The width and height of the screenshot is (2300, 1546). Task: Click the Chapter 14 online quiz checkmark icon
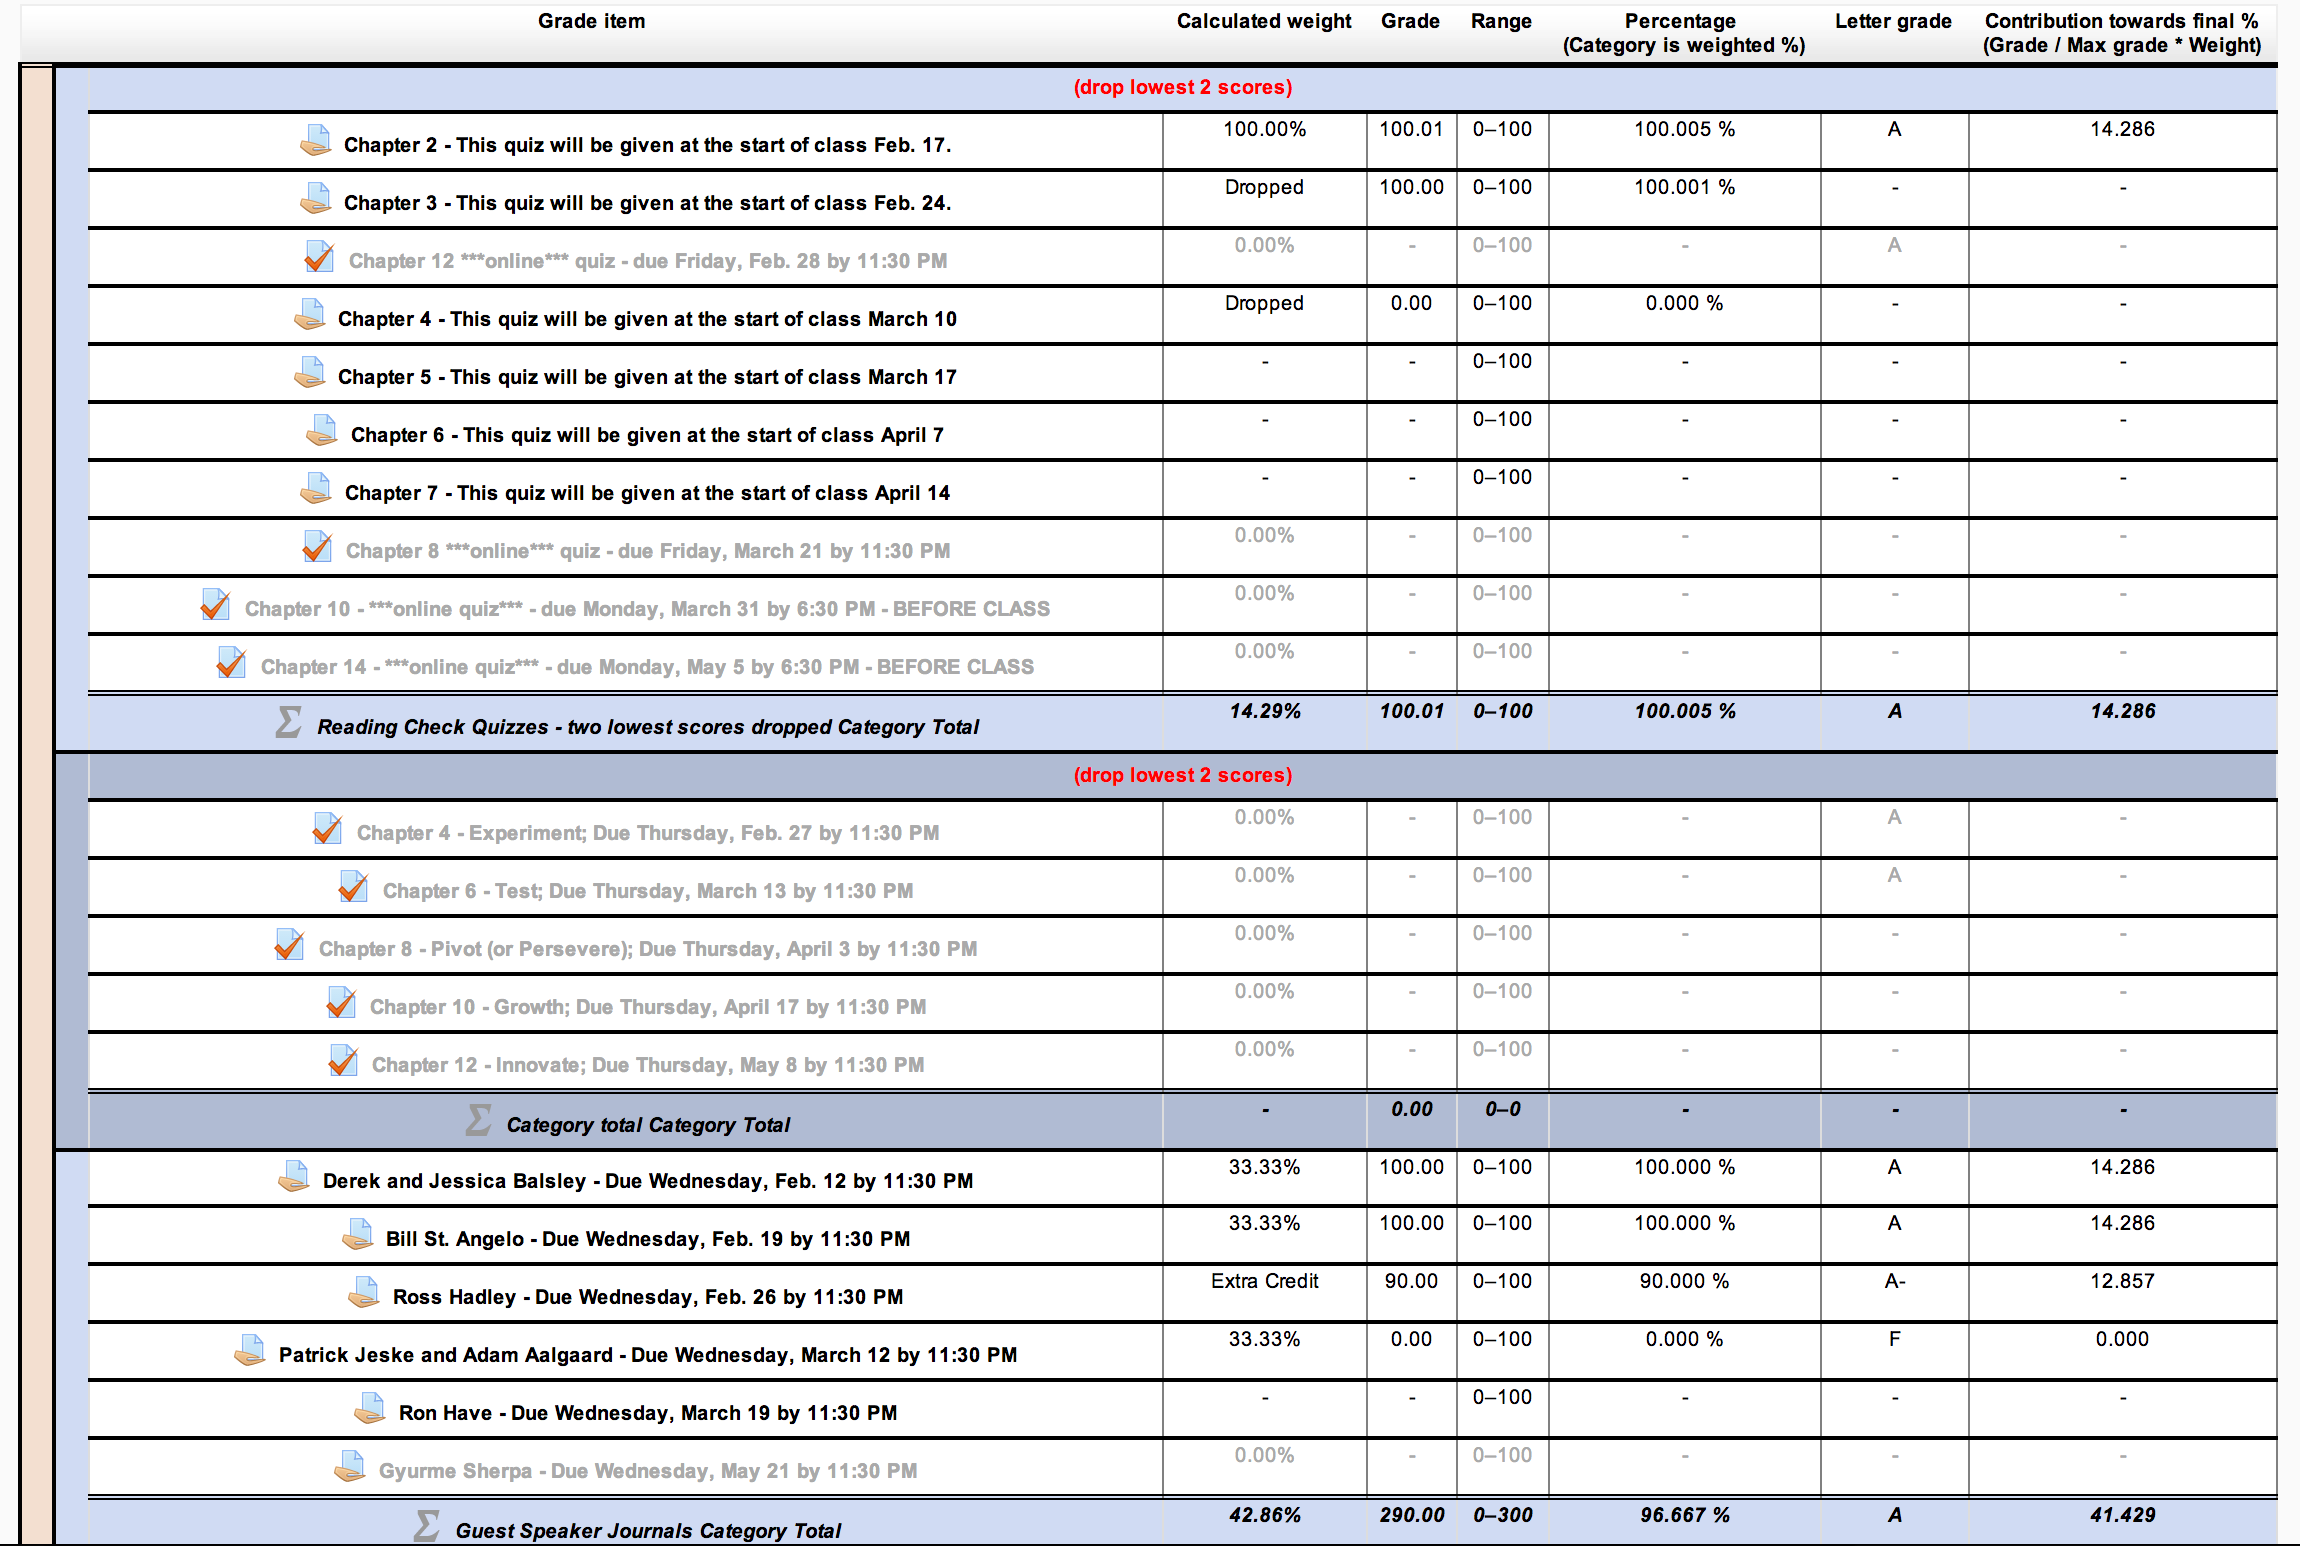pyautogui.click(x=232, y=663)
